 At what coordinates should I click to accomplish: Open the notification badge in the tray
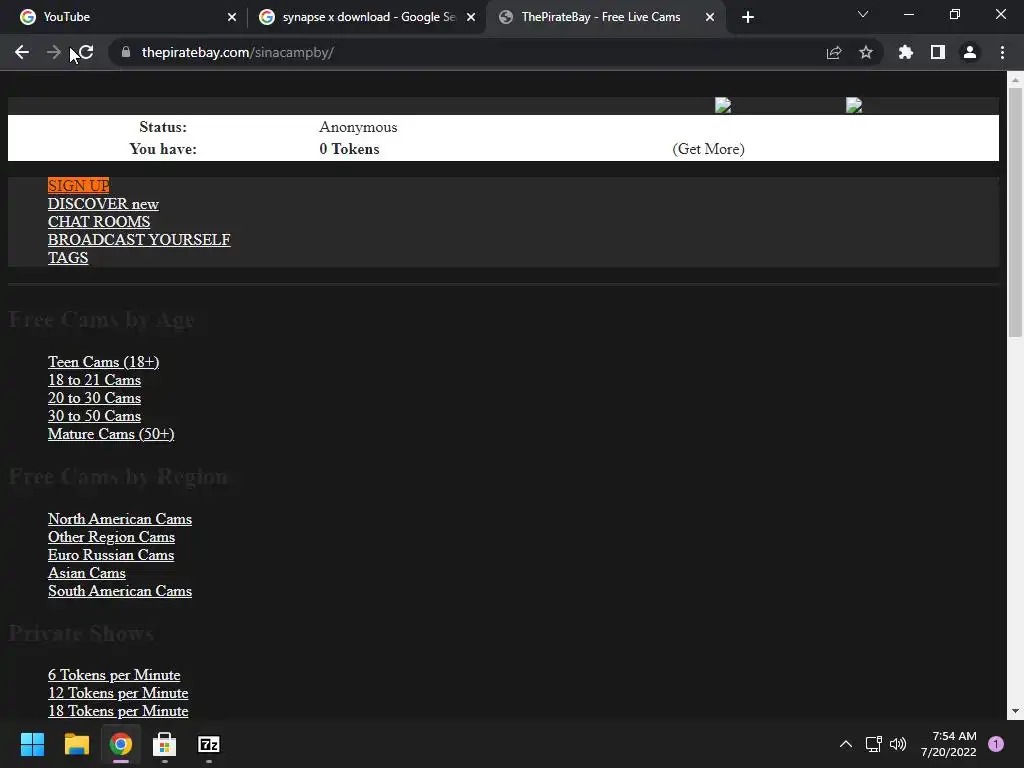click(x=996, y=744)
